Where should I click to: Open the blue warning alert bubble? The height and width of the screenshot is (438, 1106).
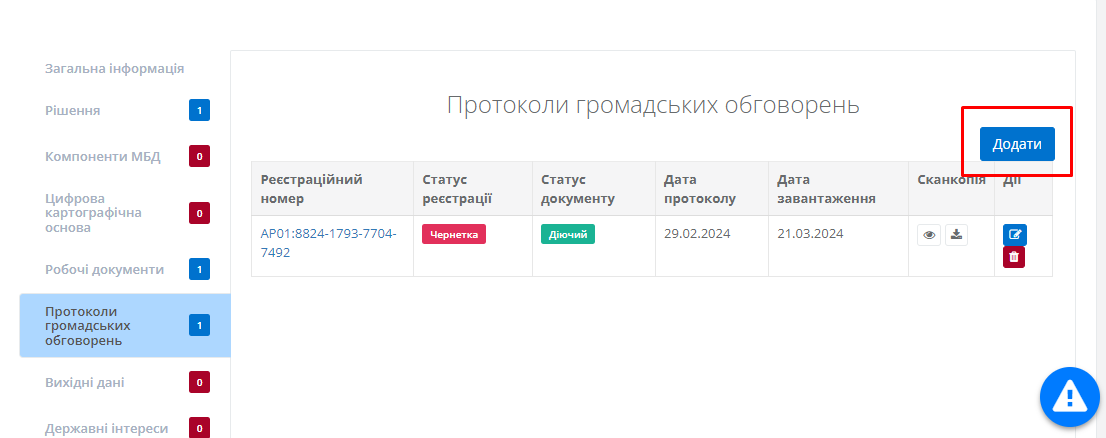[1069, 397]
